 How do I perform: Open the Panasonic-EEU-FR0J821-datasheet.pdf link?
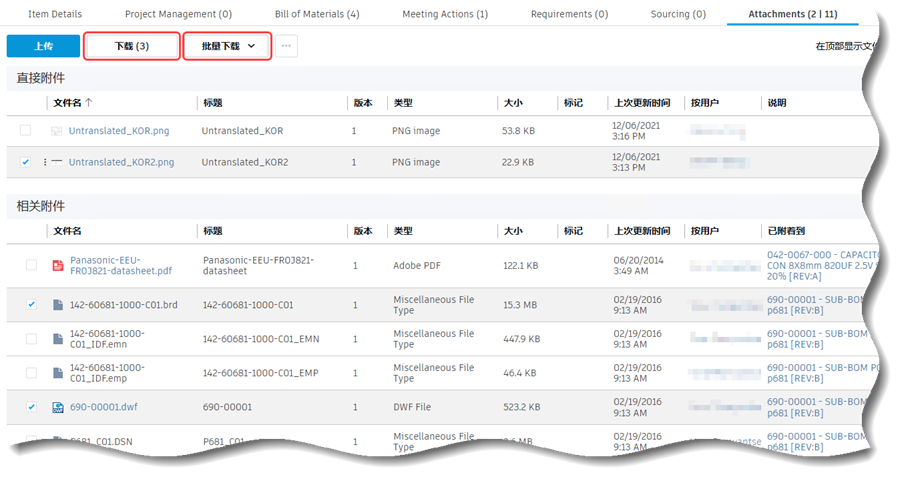pyautogui.click(x=121, y=265)
